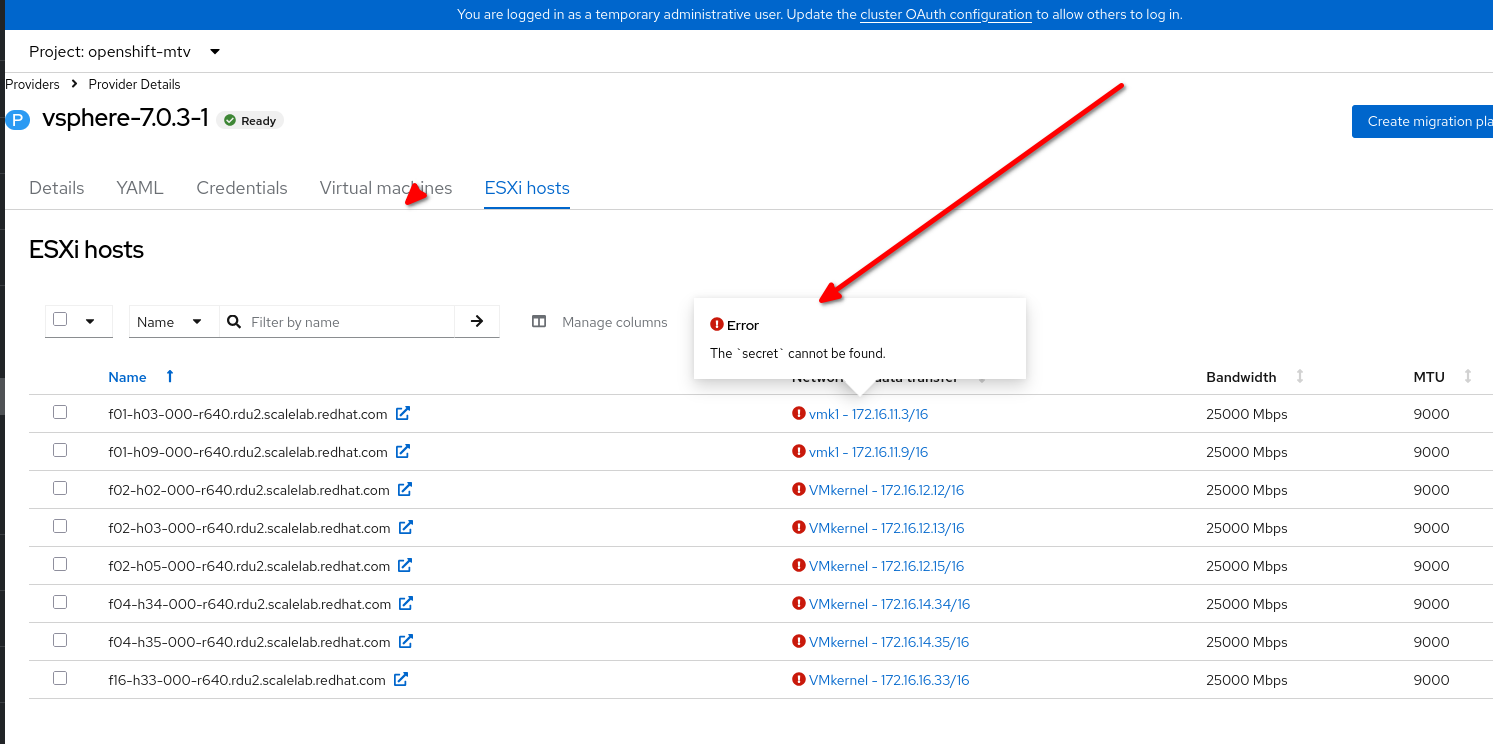
Task: Toggle Name column sort direction arrow
Action: pyautogui.click(x=170, y=376)
